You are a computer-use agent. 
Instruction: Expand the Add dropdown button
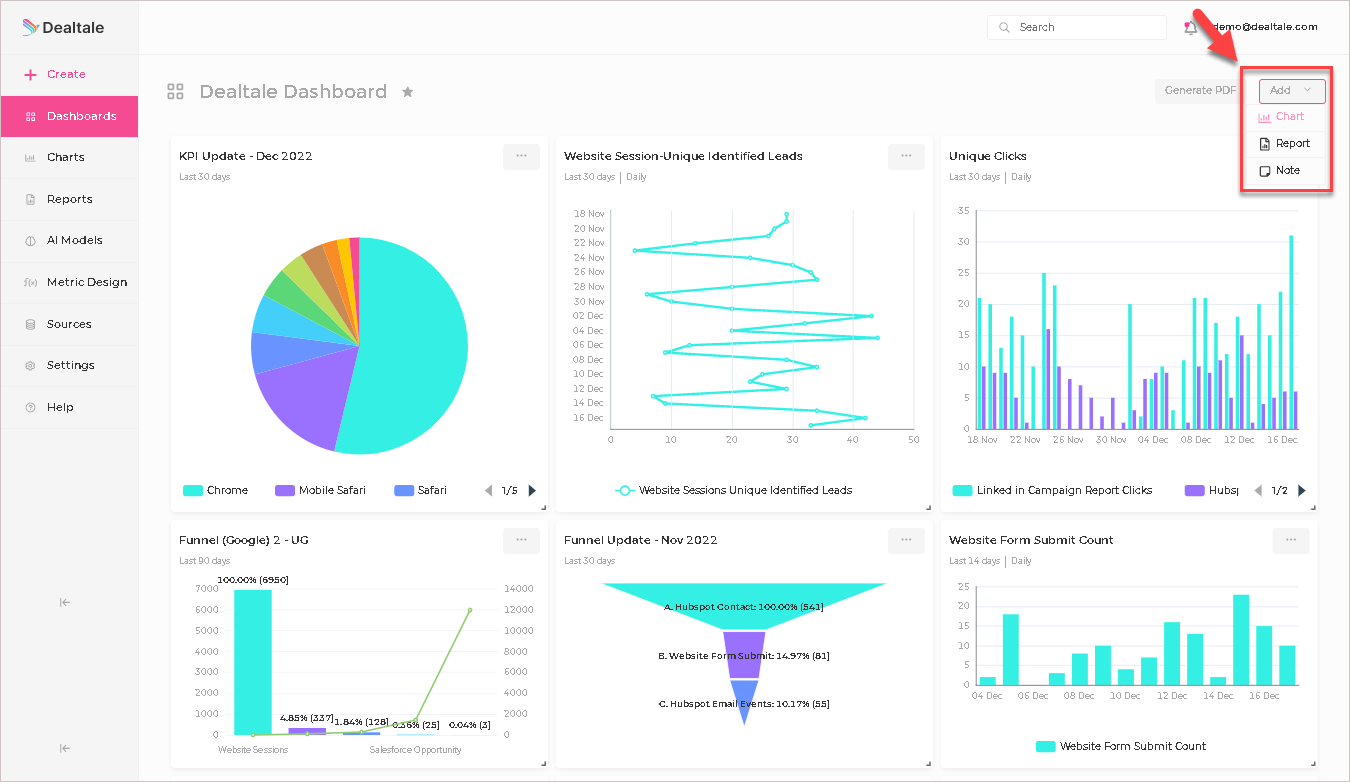[1292, 91]
